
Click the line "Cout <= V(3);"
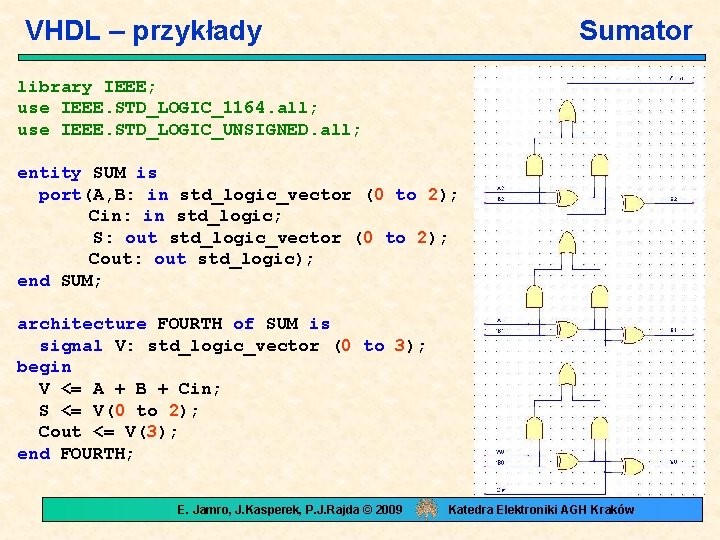click(108, 432)
